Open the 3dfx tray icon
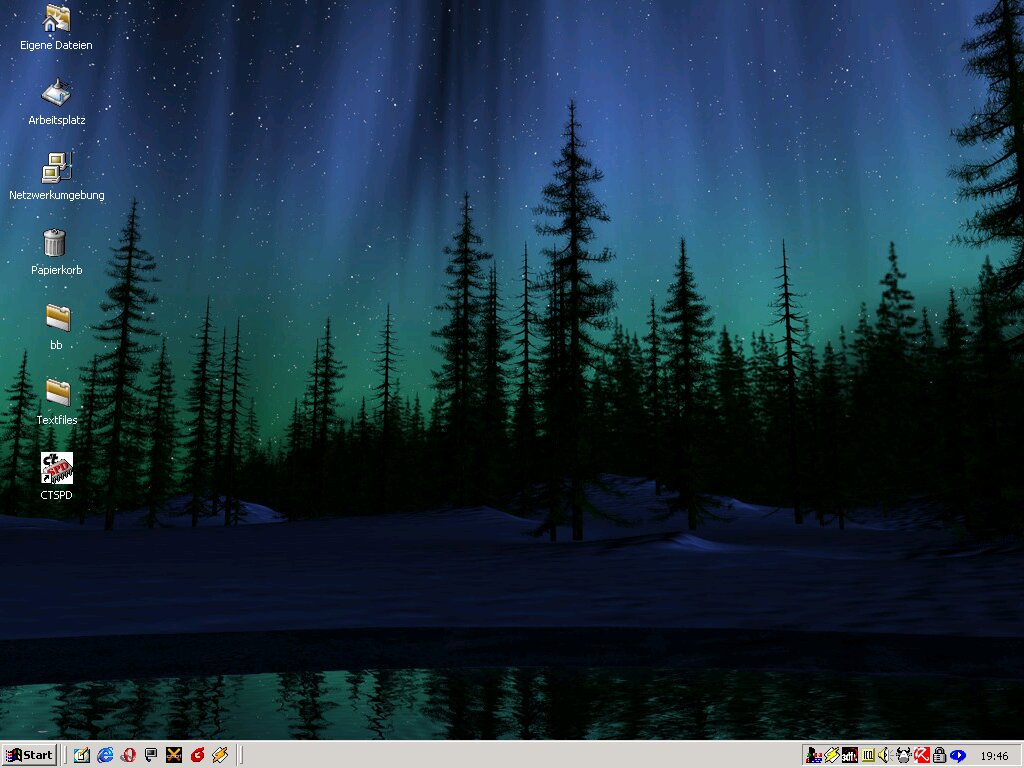Viewport: 1024px width, 768px height. tap(850, 756)
